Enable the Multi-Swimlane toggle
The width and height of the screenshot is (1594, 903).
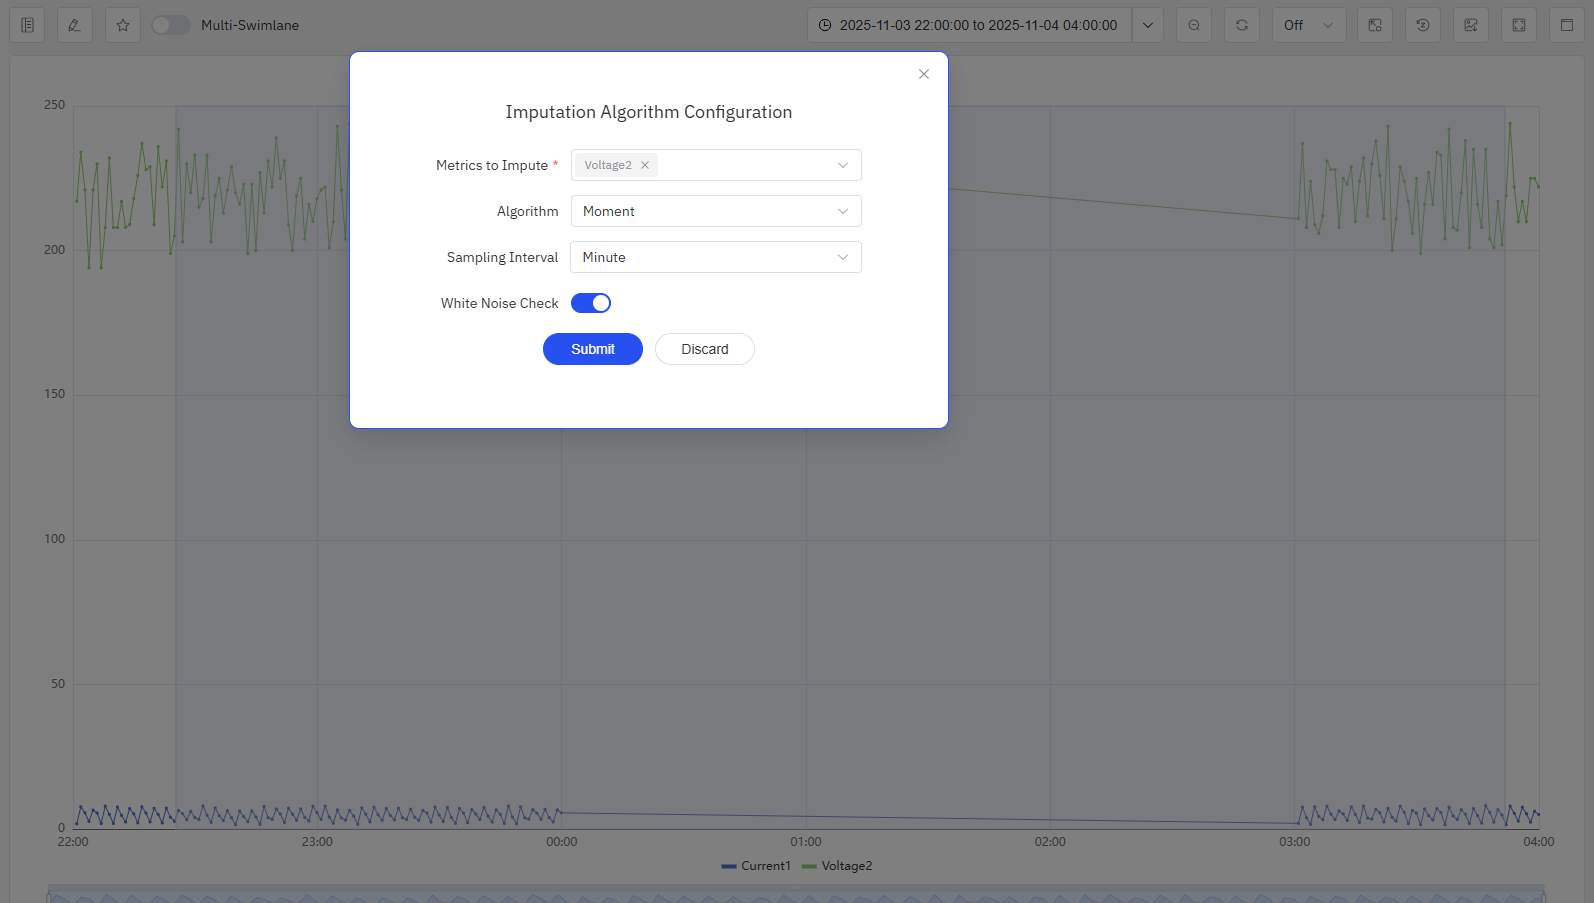pyautogui.click(x=170, y=25)
